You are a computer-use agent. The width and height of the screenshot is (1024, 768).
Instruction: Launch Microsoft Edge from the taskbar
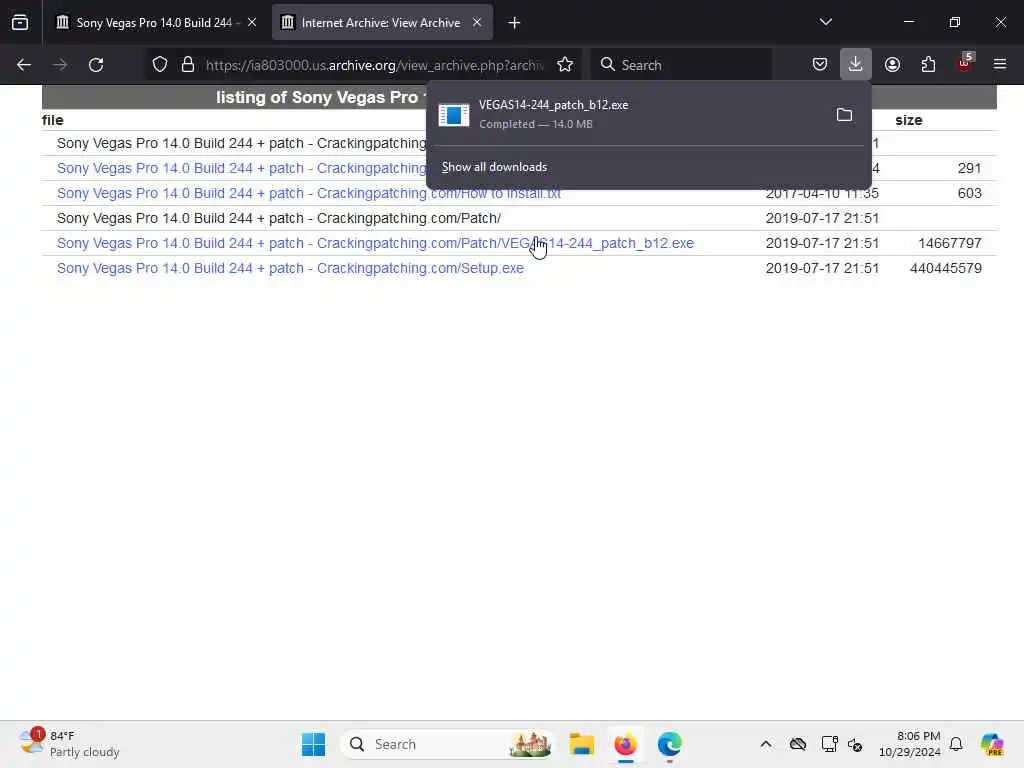[669, 744]
